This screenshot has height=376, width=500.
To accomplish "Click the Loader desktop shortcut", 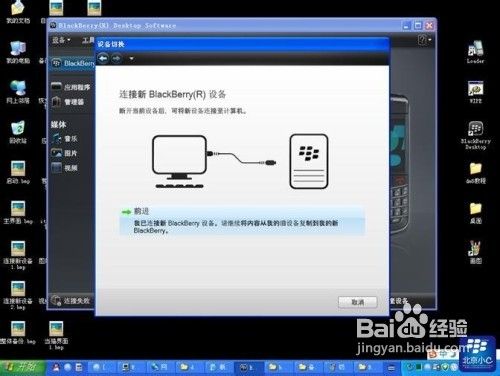I will click(475, 52).
